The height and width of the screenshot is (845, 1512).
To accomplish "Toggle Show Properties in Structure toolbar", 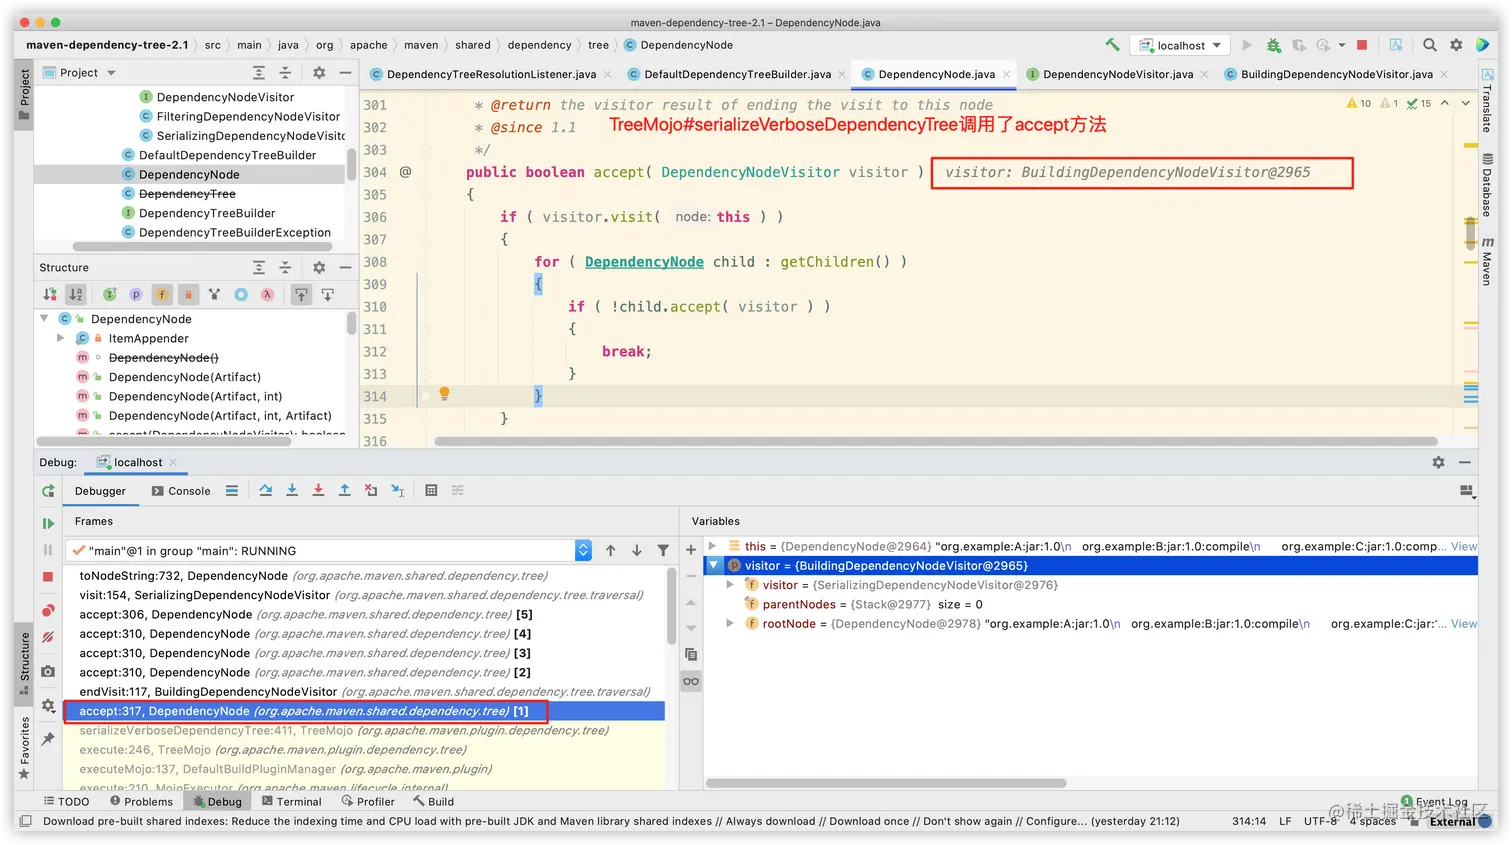I will (136, 294).
